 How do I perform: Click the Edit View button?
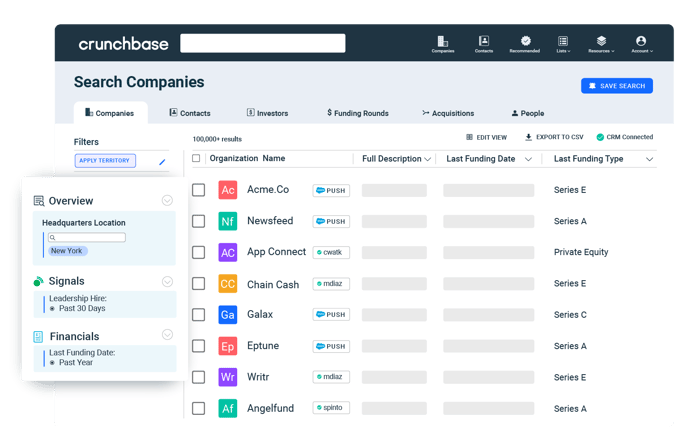click(x=486, y=137)
